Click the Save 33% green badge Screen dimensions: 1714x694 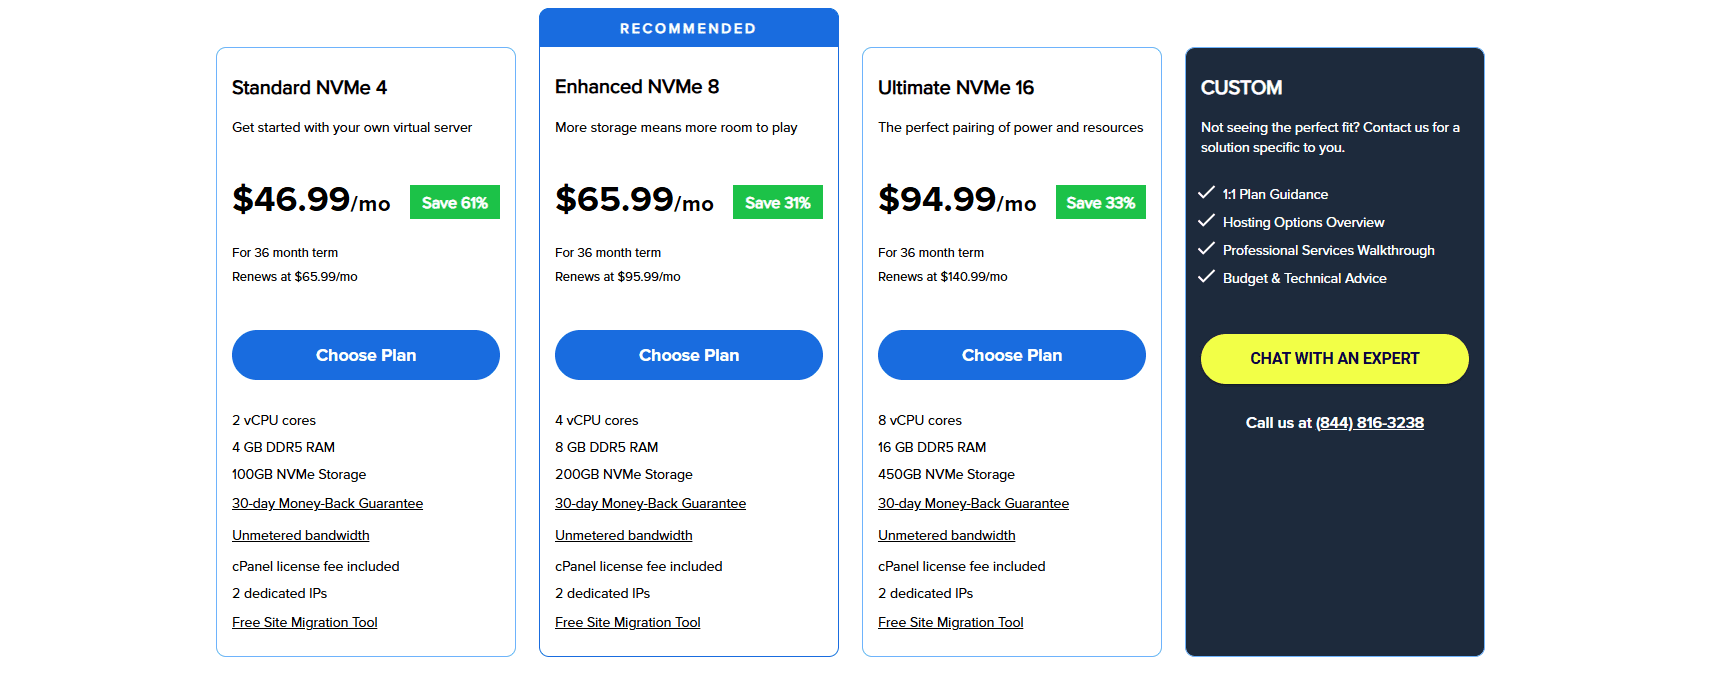1101,202
